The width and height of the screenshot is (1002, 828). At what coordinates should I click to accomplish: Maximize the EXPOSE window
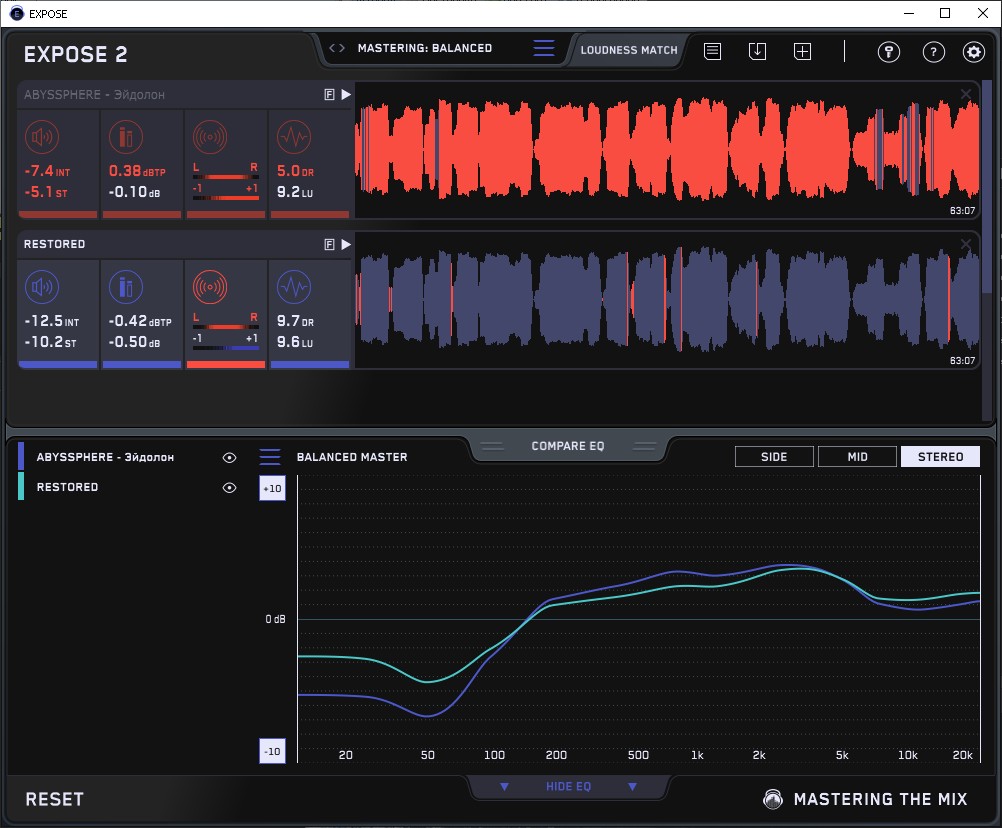[945, 13]
